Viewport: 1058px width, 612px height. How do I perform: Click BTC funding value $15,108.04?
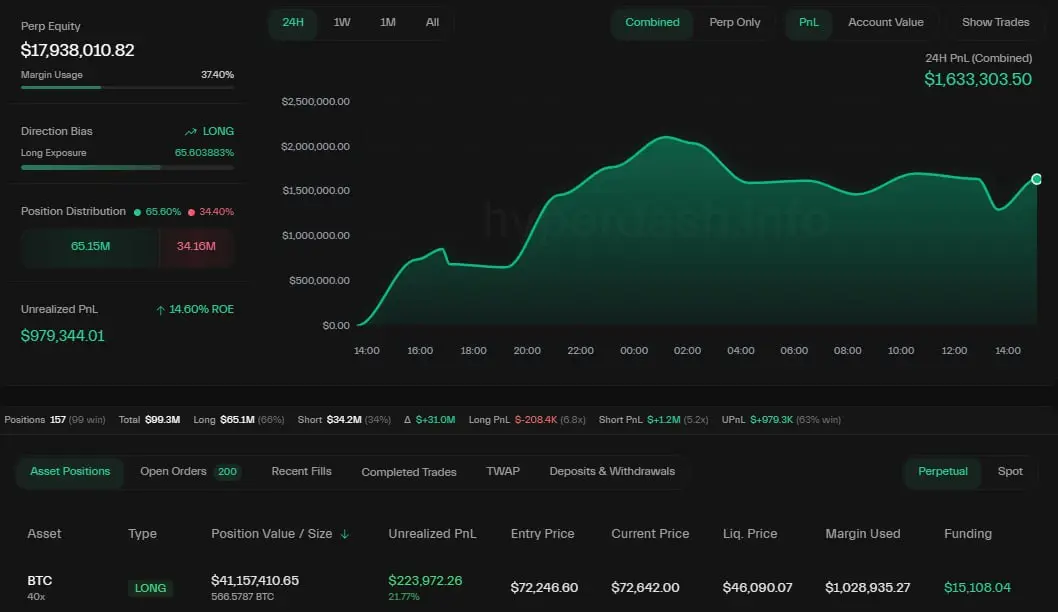point(977,588)
